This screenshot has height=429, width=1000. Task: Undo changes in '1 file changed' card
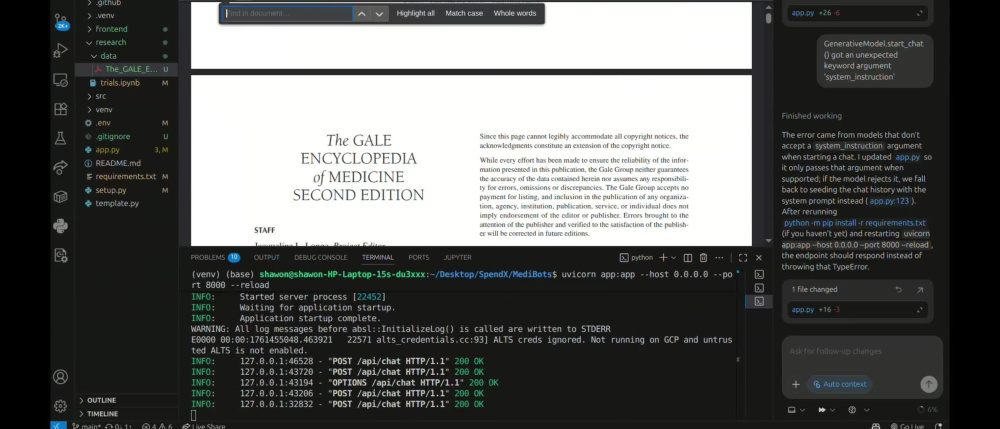coord(898,289)
